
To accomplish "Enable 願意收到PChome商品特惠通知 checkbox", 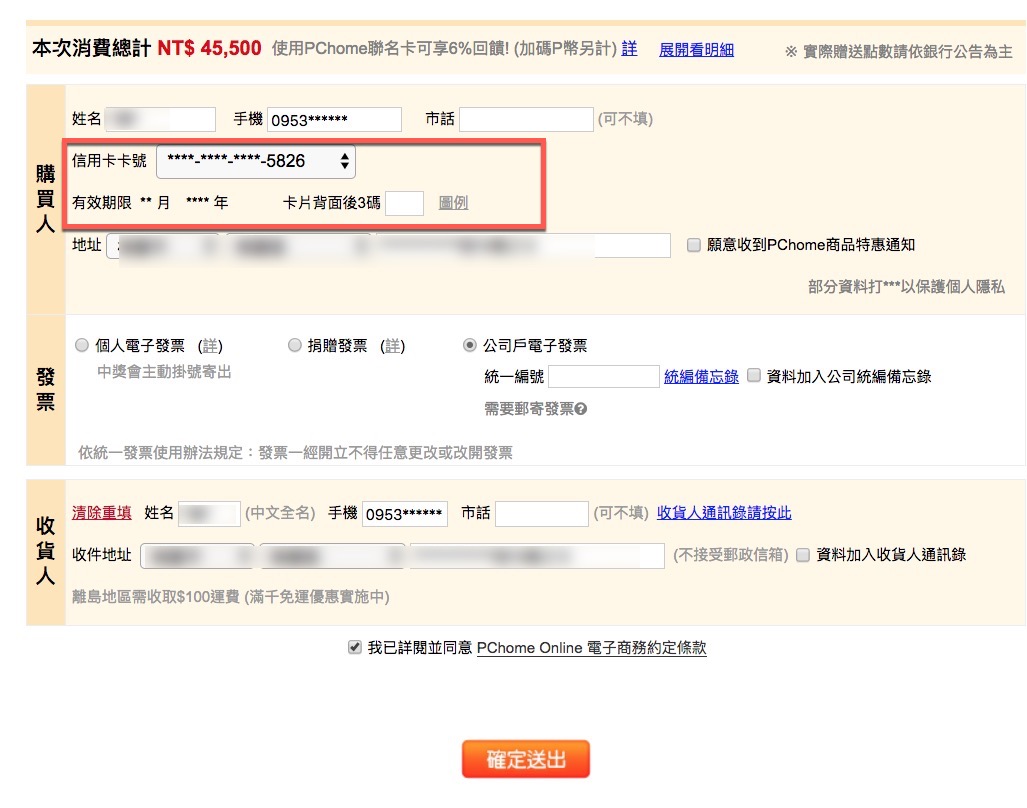I will tap(694, 245).
